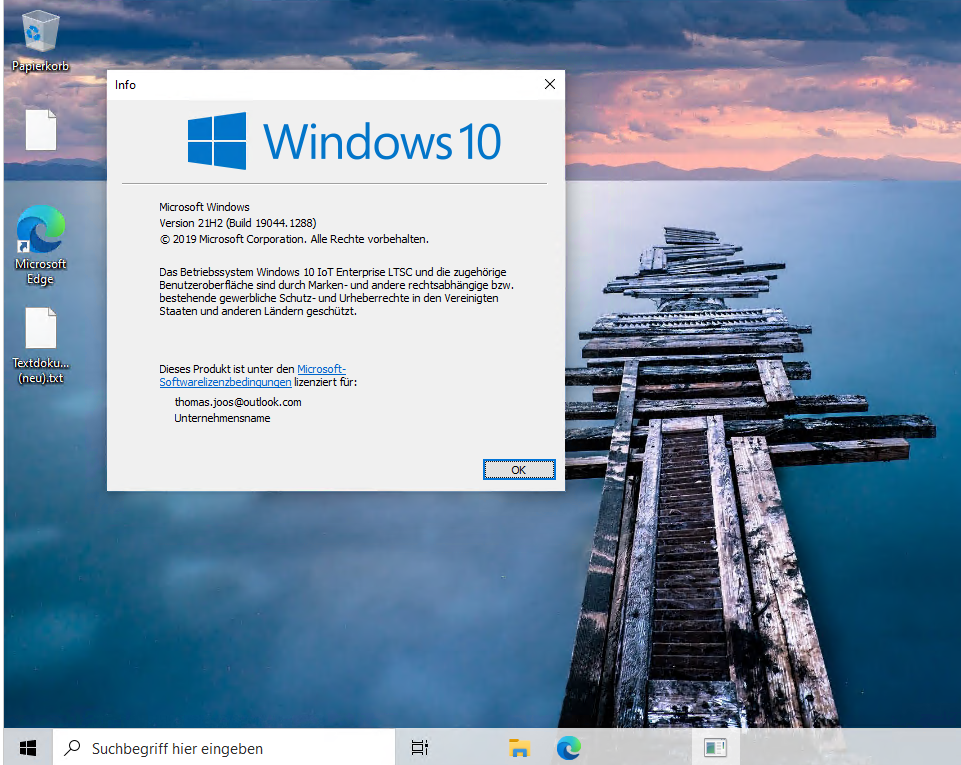Screen dimensions: 961x765
Task: Open File Explorer from the taskbar
Action: tap(519, 748)
